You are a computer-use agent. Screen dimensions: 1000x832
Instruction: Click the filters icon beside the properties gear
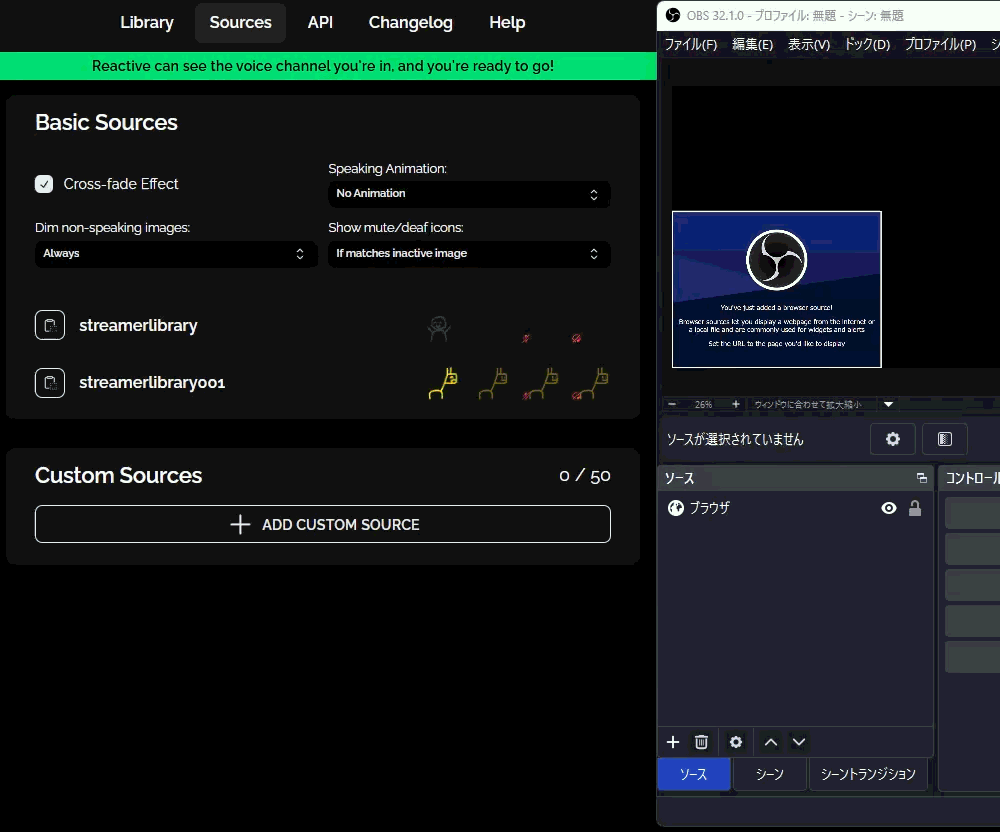944,439
